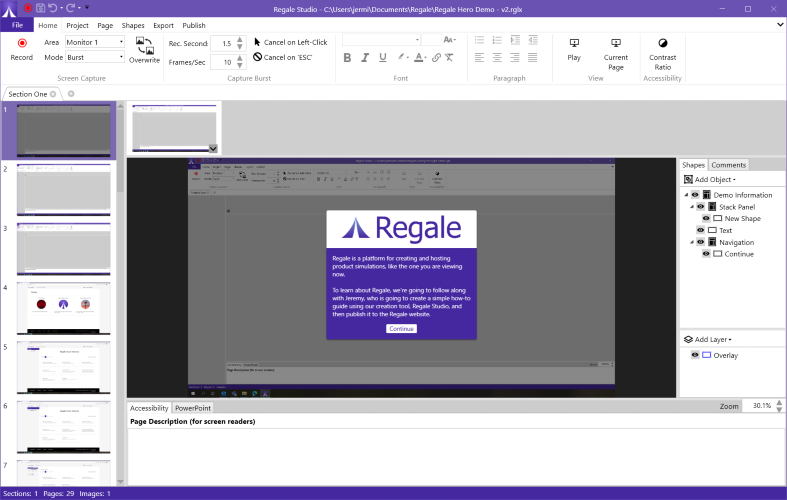Open the Contrast Ratio accessibility tool
Screen dimensions: 787x500
click(x=663, y=54)
